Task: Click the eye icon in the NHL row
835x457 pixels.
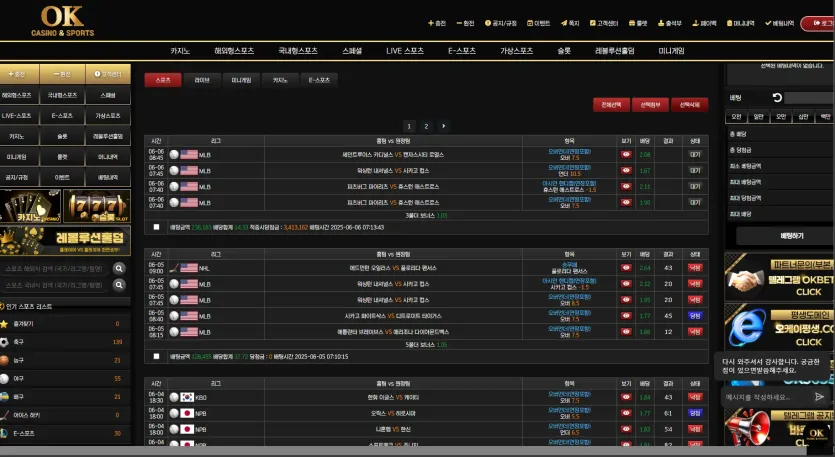Action: 626,268
